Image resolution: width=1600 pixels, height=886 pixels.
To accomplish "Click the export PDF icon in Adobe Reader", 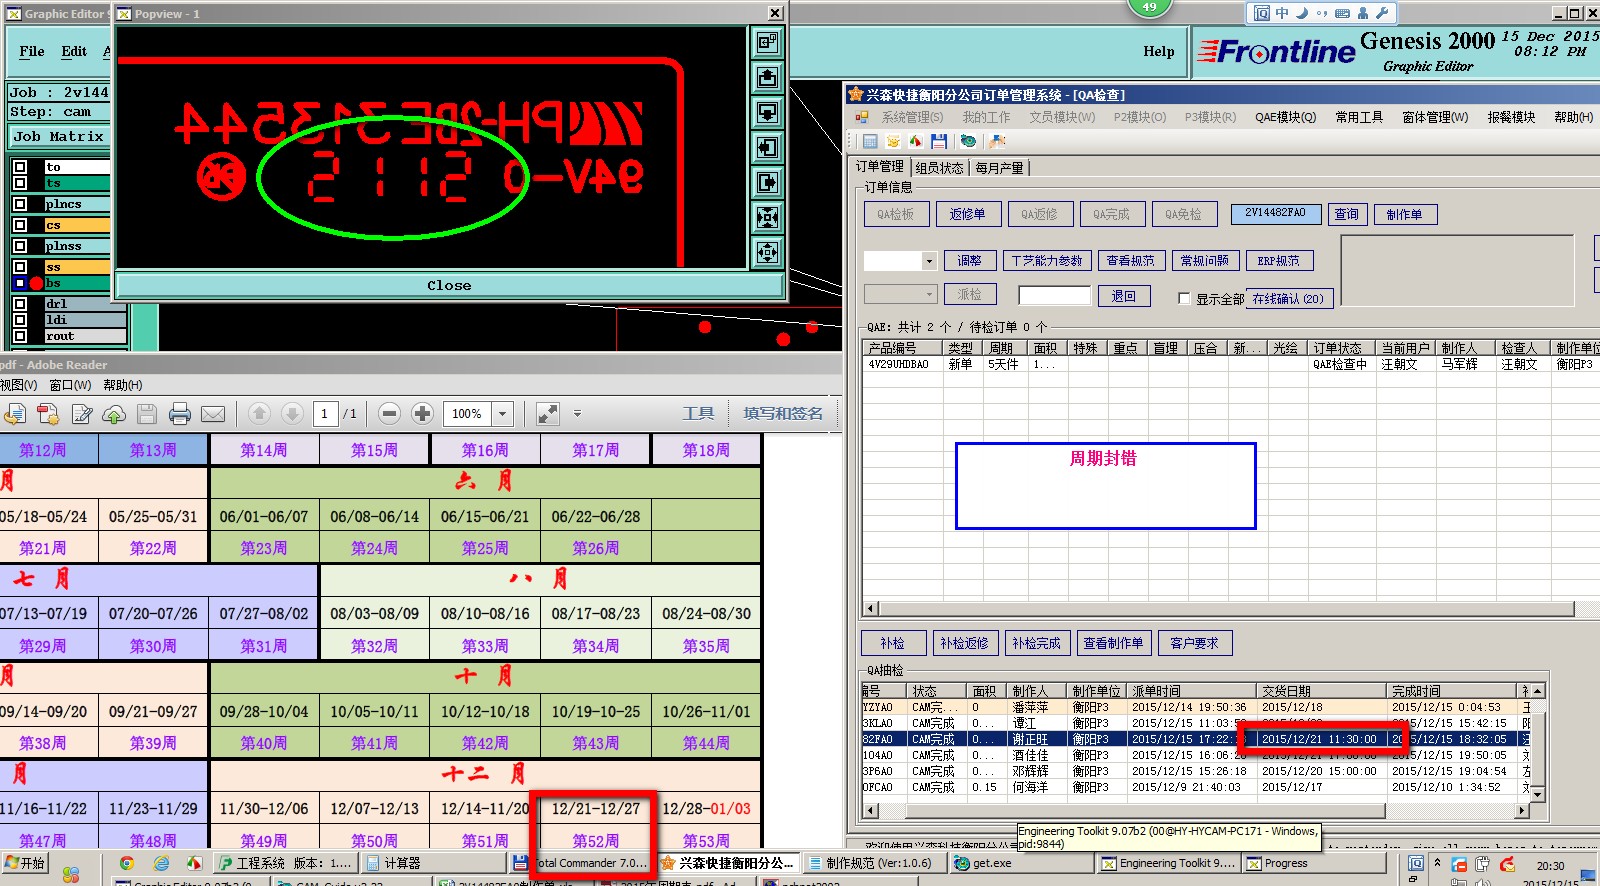I will click(x=14, y=414).
